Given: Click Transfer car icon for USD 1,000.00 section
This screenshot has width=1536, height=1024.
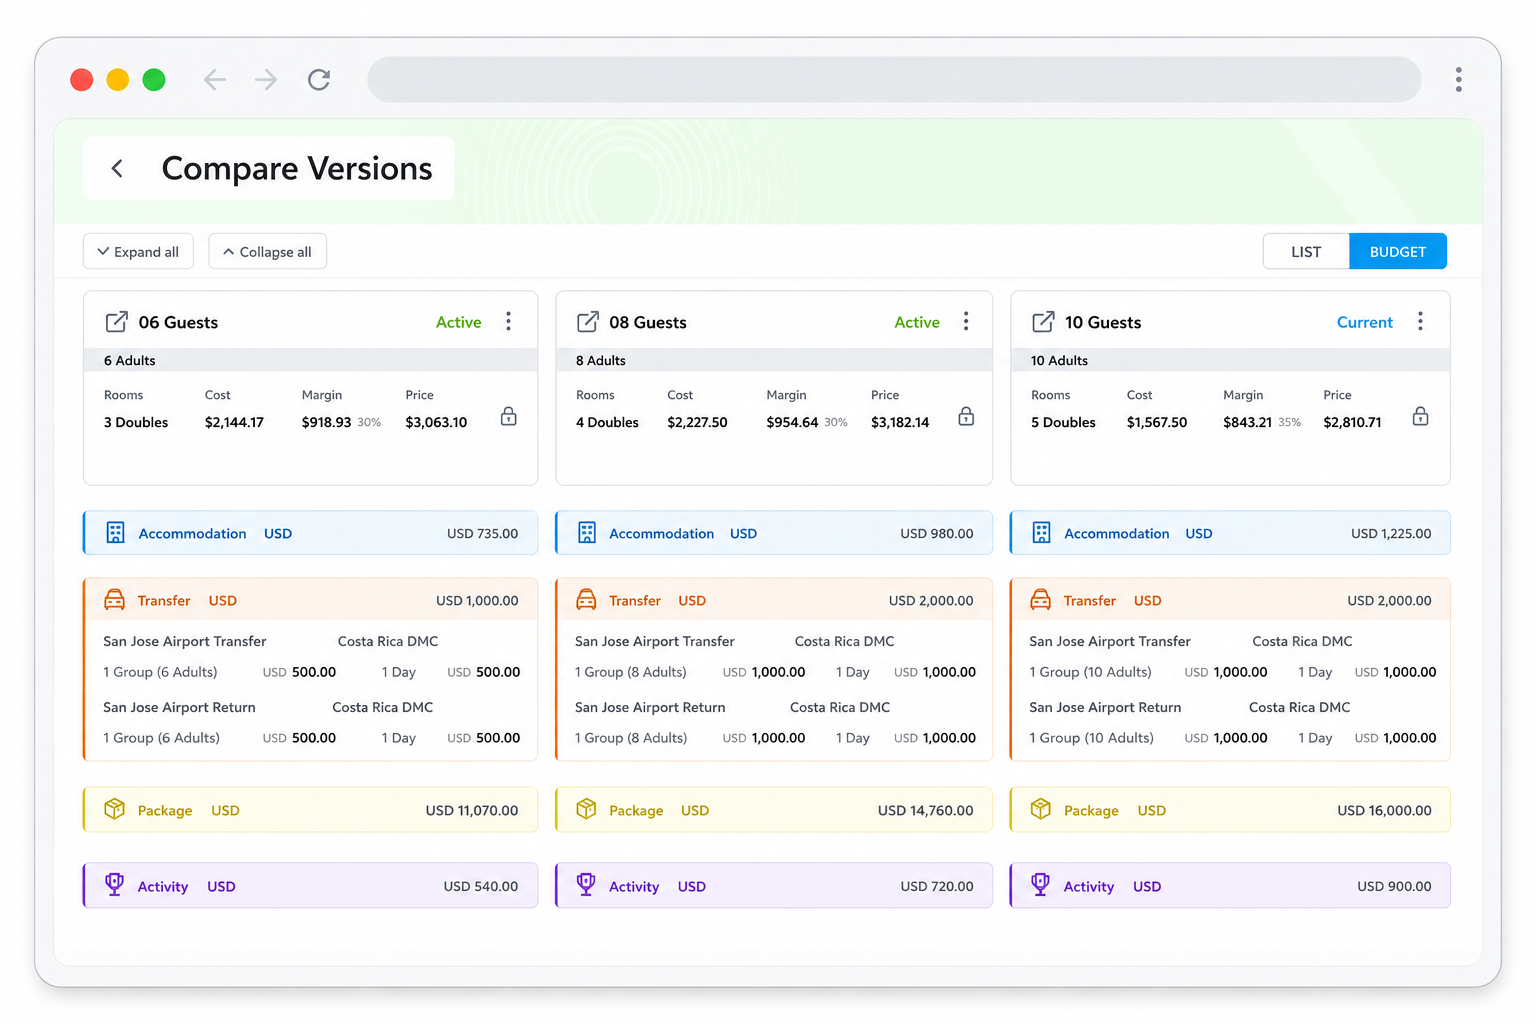Looking at the screenshot, I should [115, 600].
